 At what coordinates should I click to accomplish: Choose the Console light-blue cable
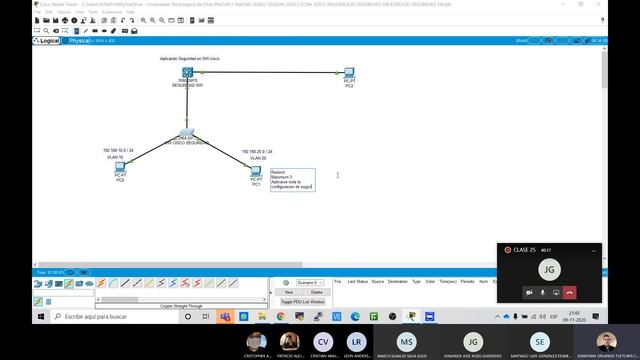coord(113,283)
